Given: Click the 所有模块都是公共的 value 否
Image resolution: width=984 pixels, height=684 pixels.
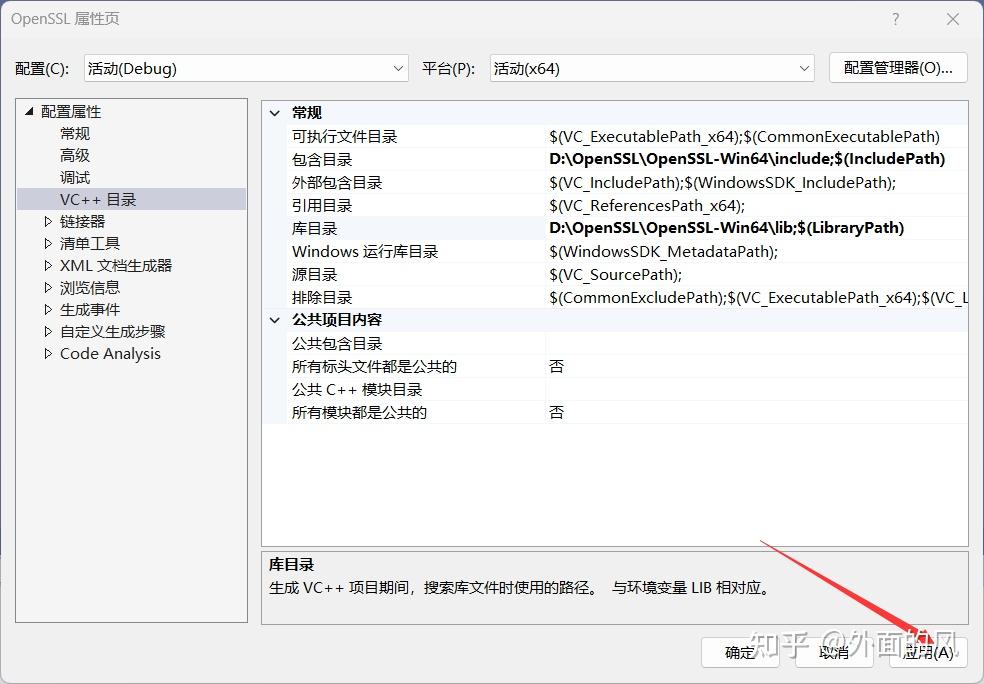Looking at the screenshot, I should [x=557, y=412].
